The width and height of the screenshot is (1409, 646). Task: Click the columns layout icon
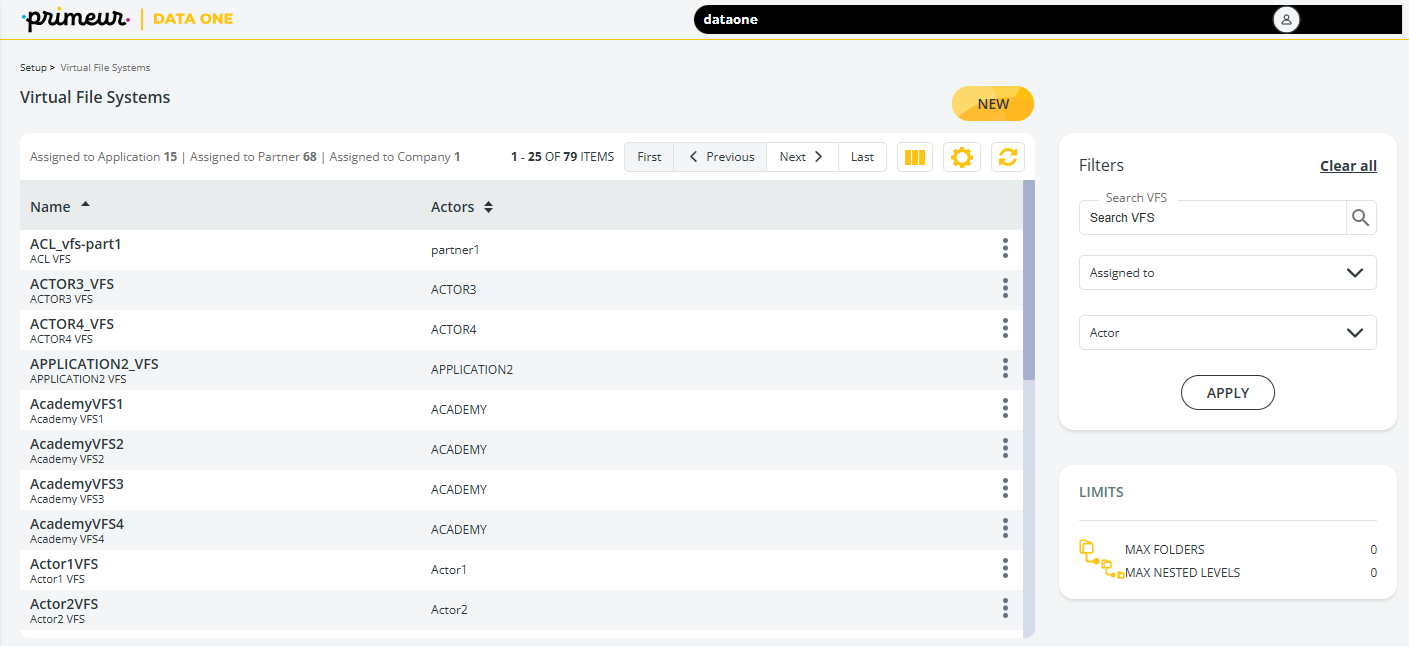(x=914, y=157)
